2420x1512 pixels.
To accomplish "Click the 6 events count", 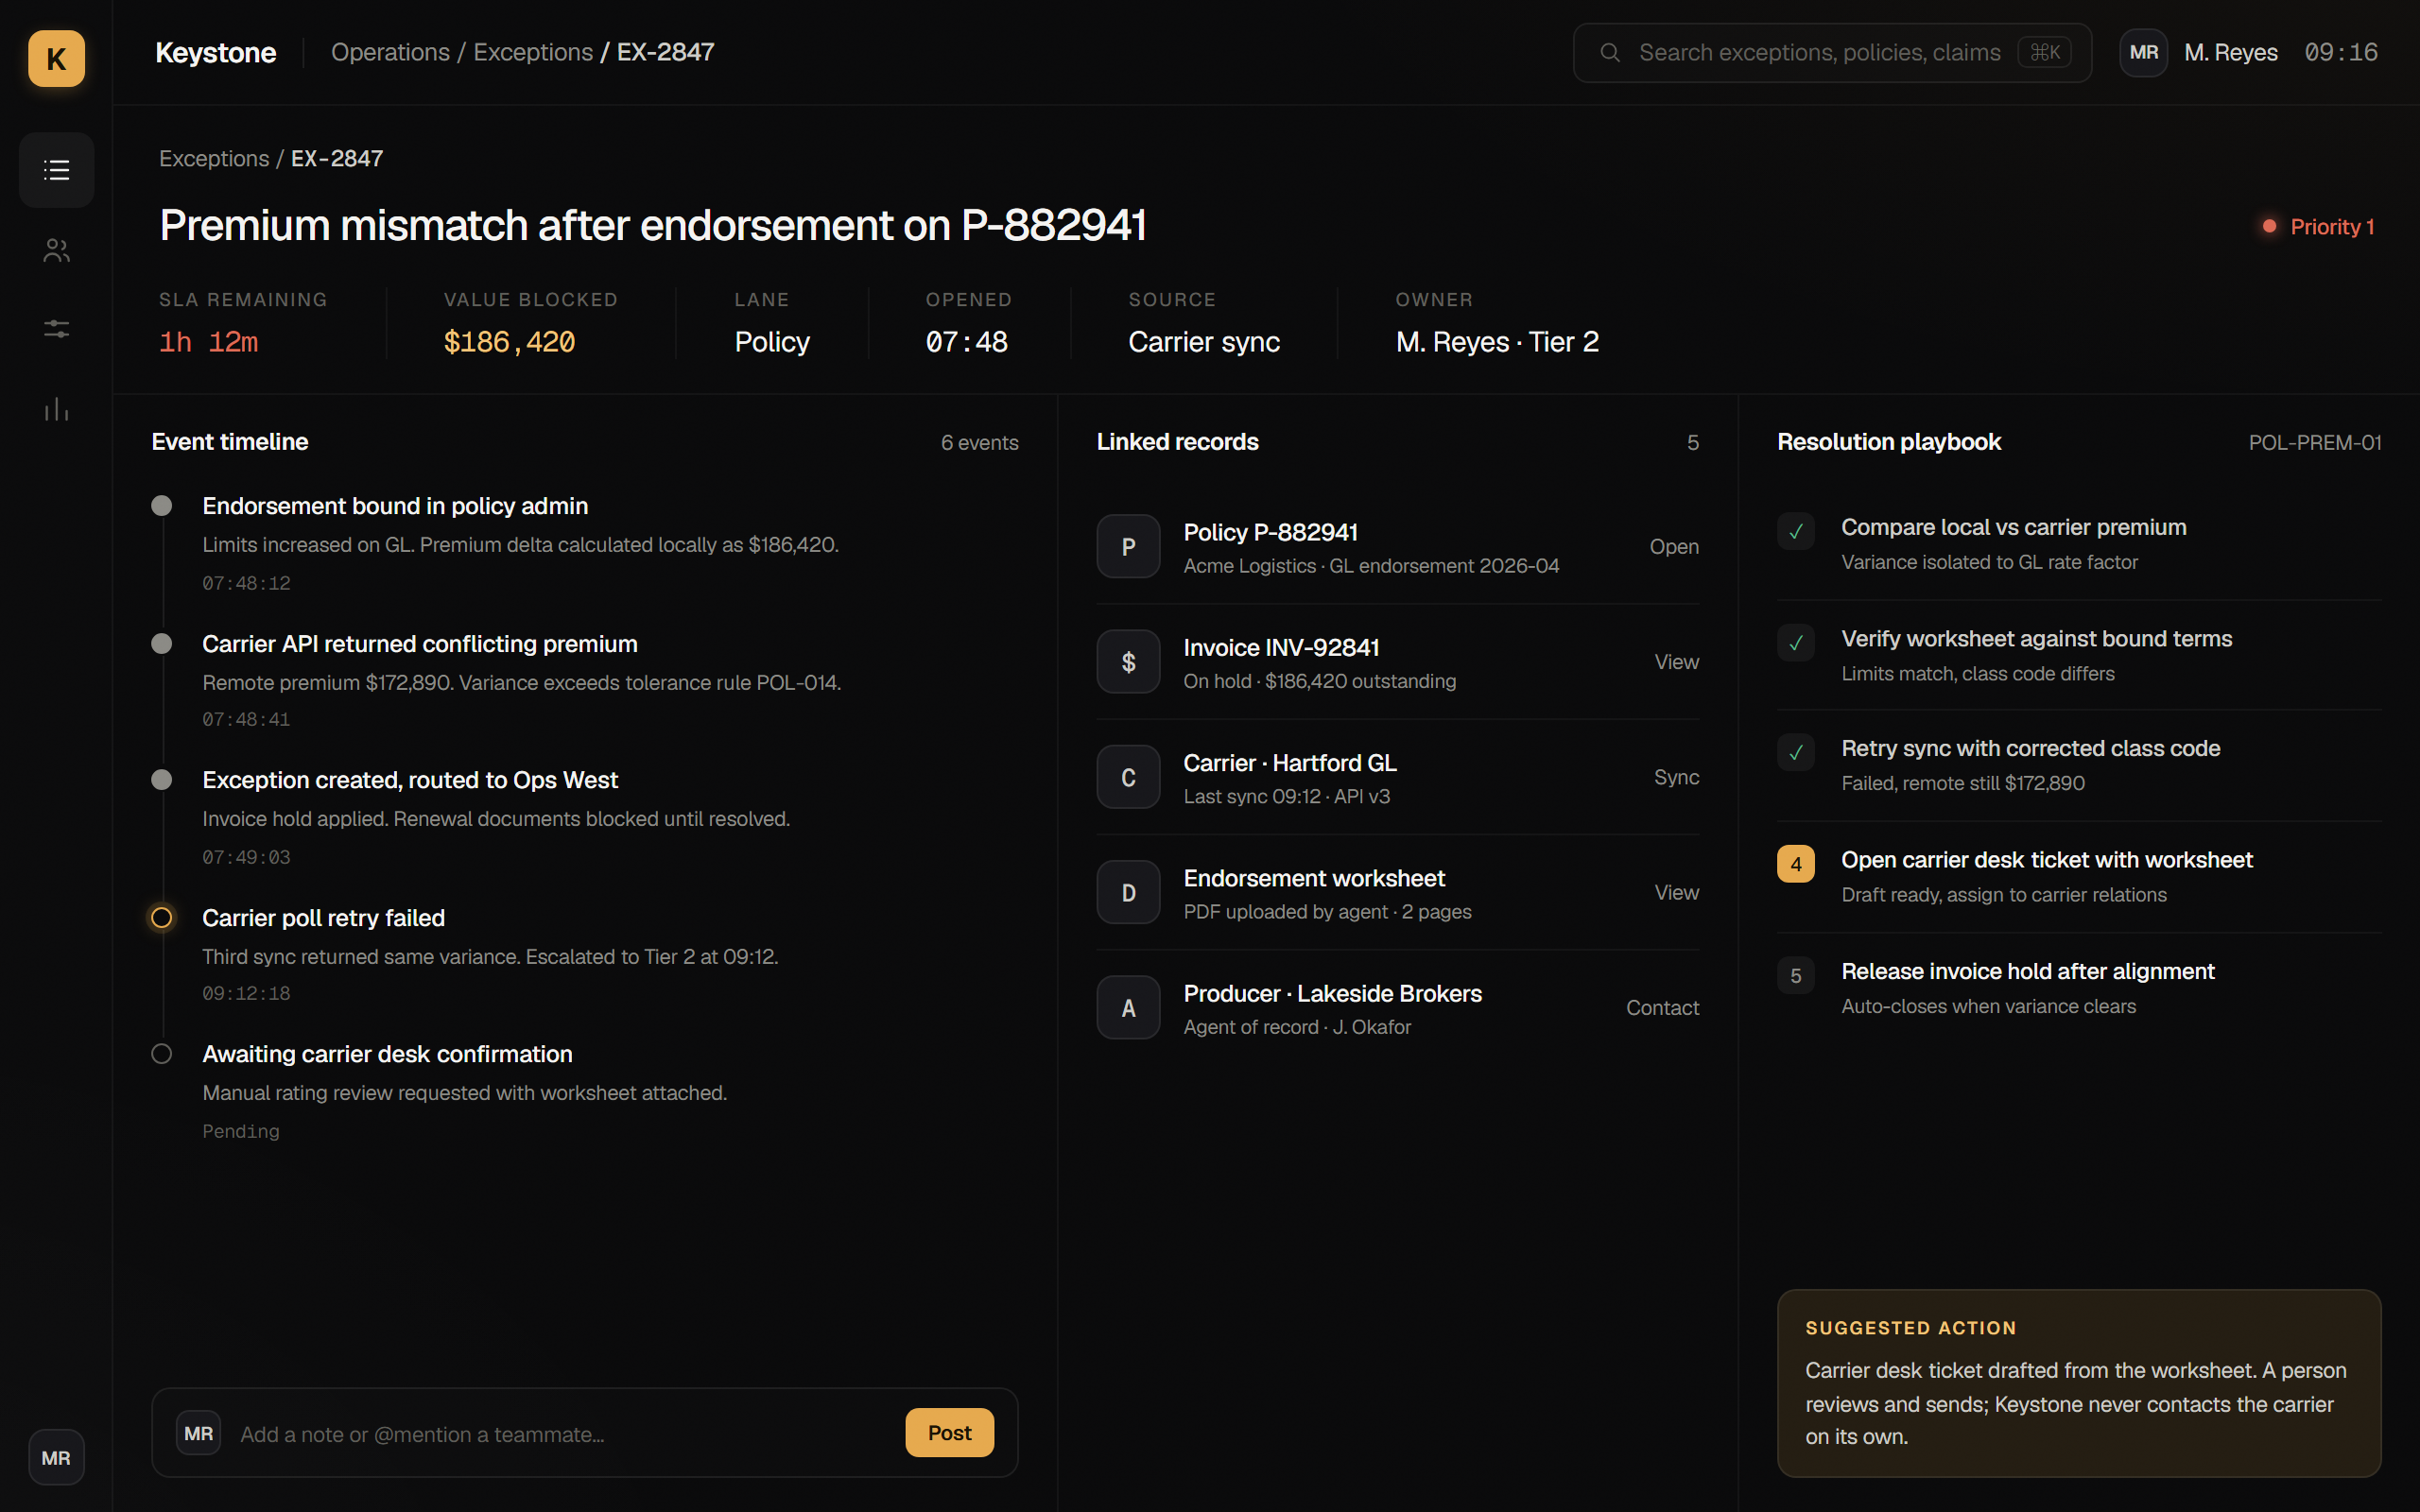I will [979, 443].
